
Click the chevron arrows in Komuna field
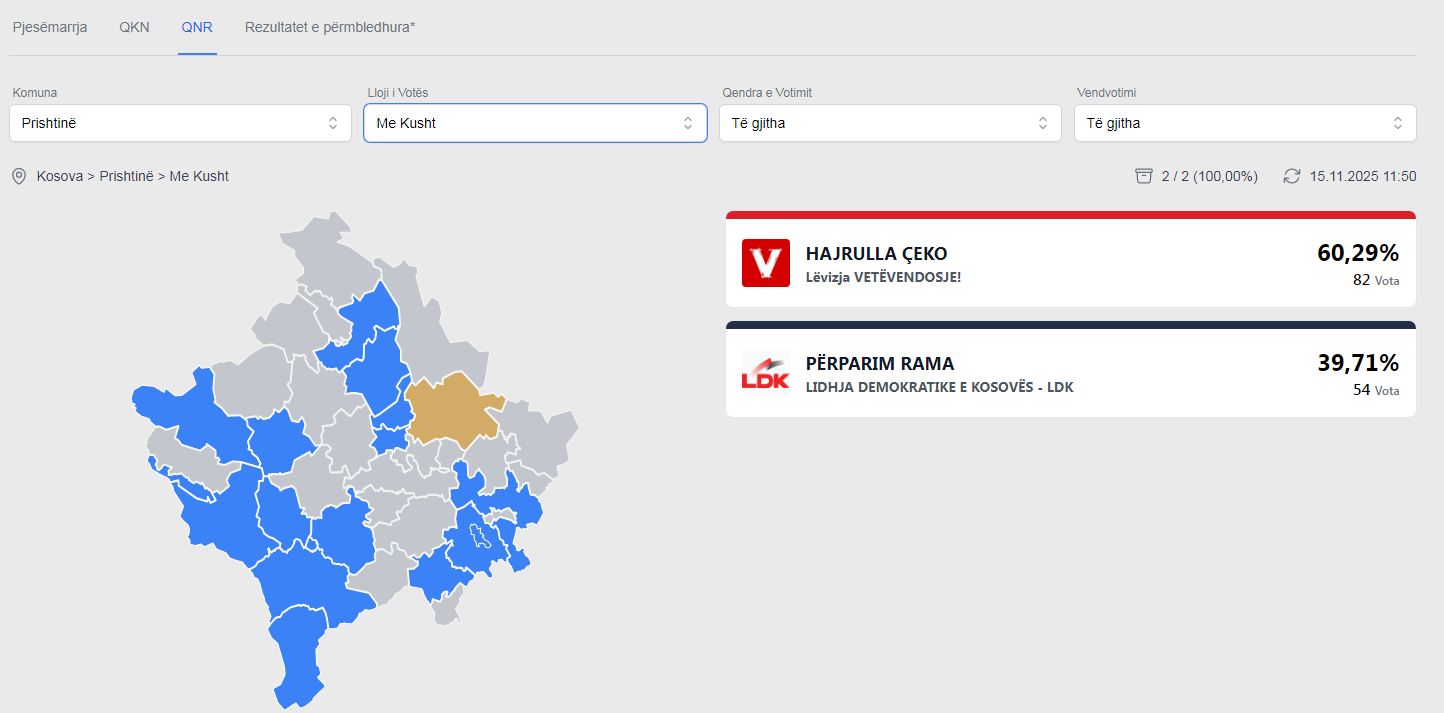click(x=333, y=123)
